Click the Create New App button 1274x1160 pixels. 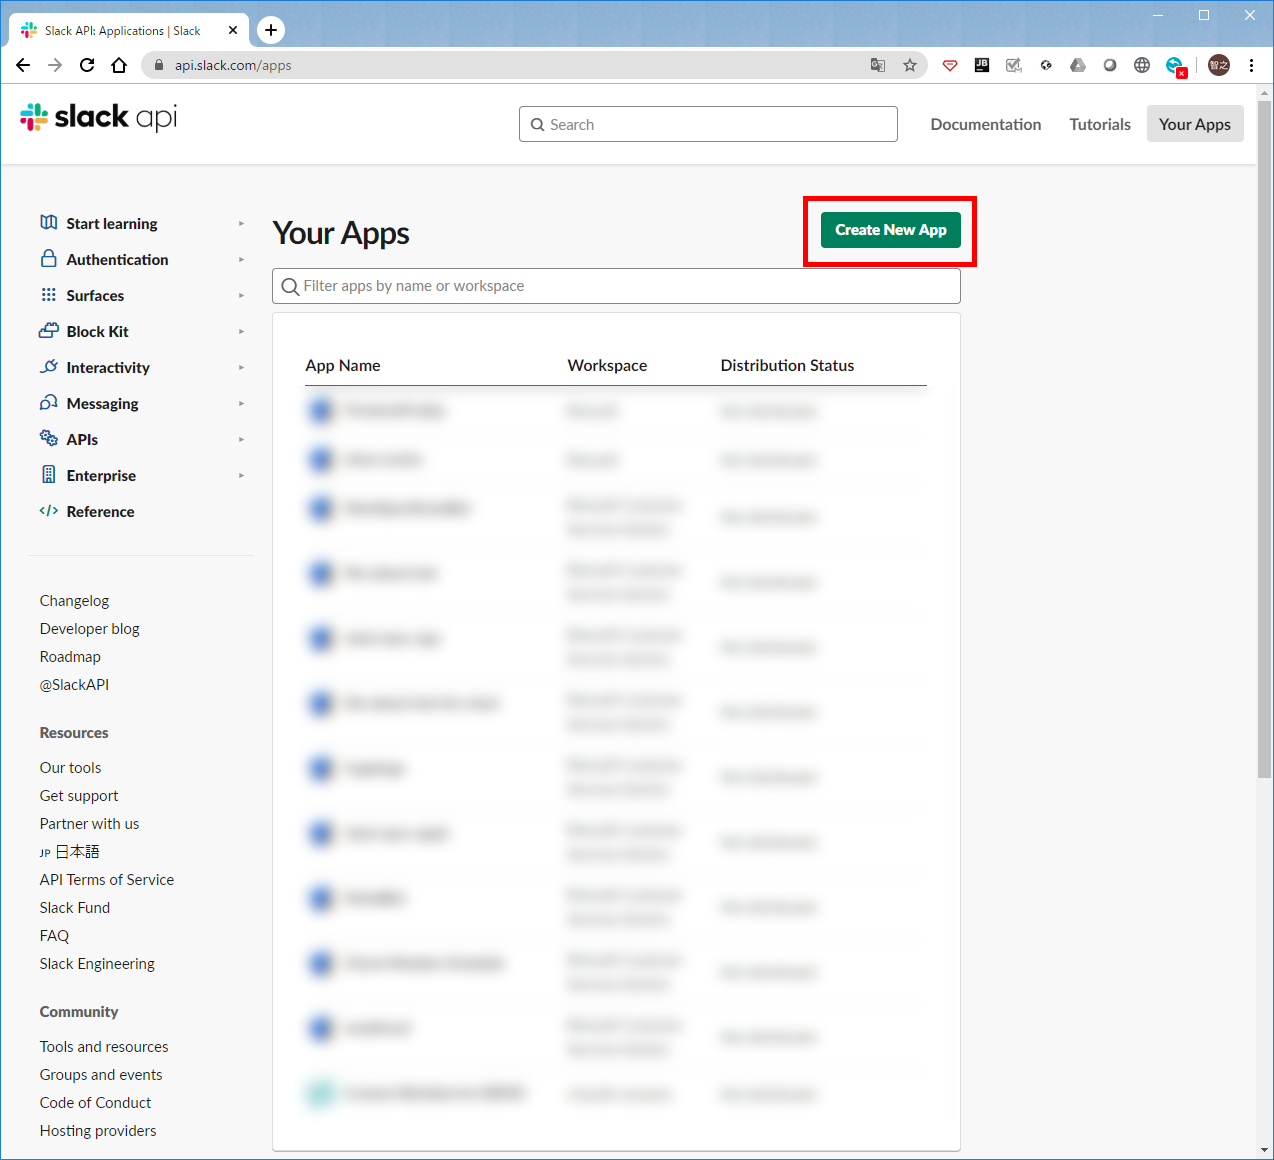(x=891, y=230)
